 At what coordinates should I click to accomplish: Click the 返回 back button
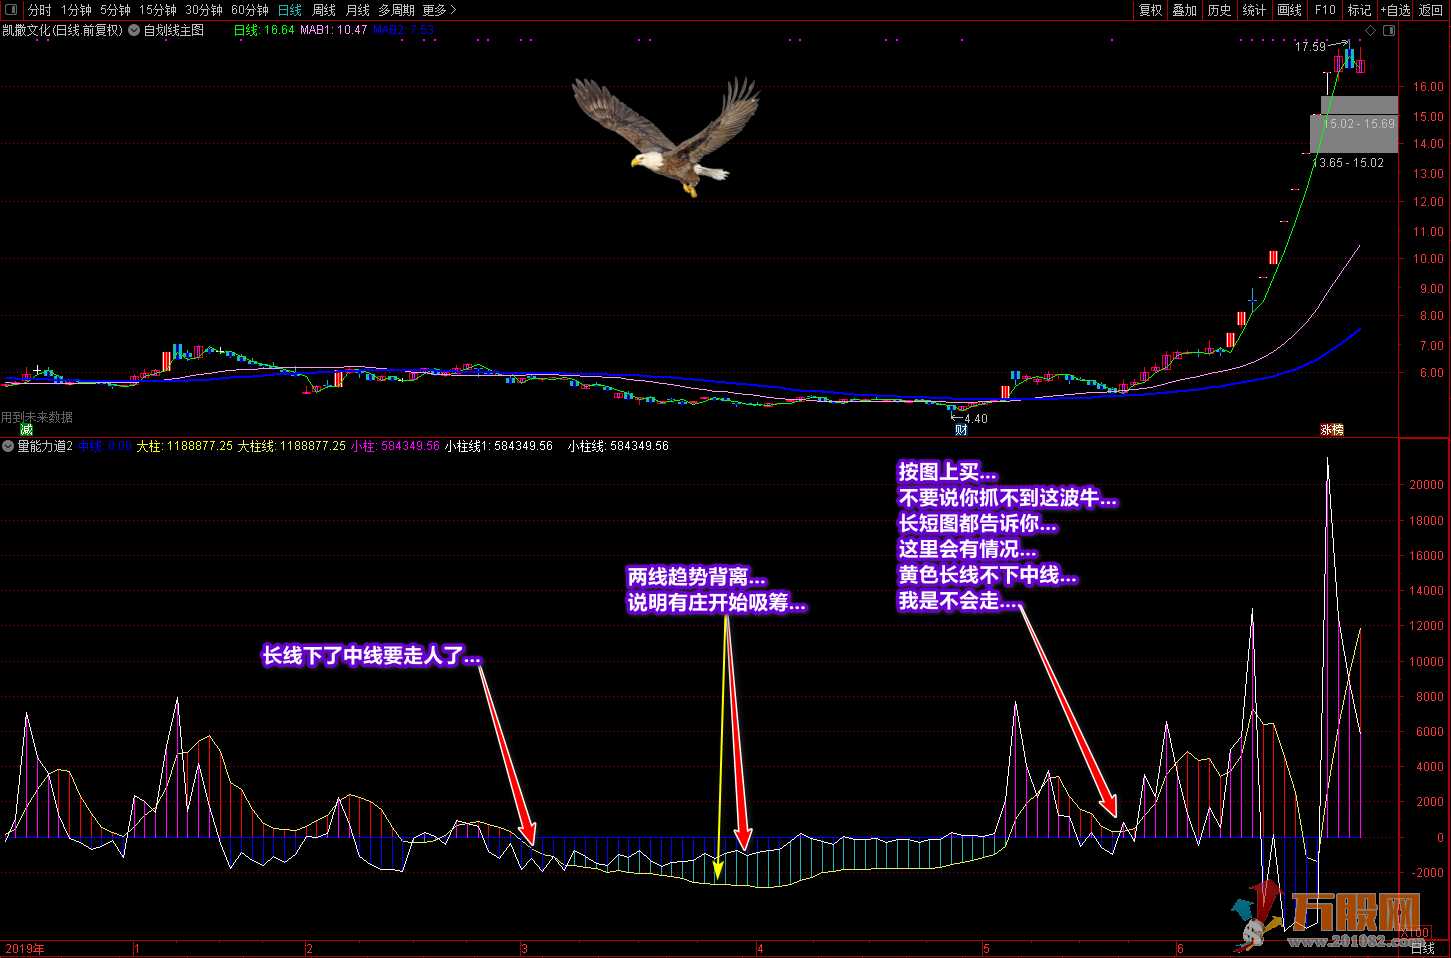[1431, 10]
